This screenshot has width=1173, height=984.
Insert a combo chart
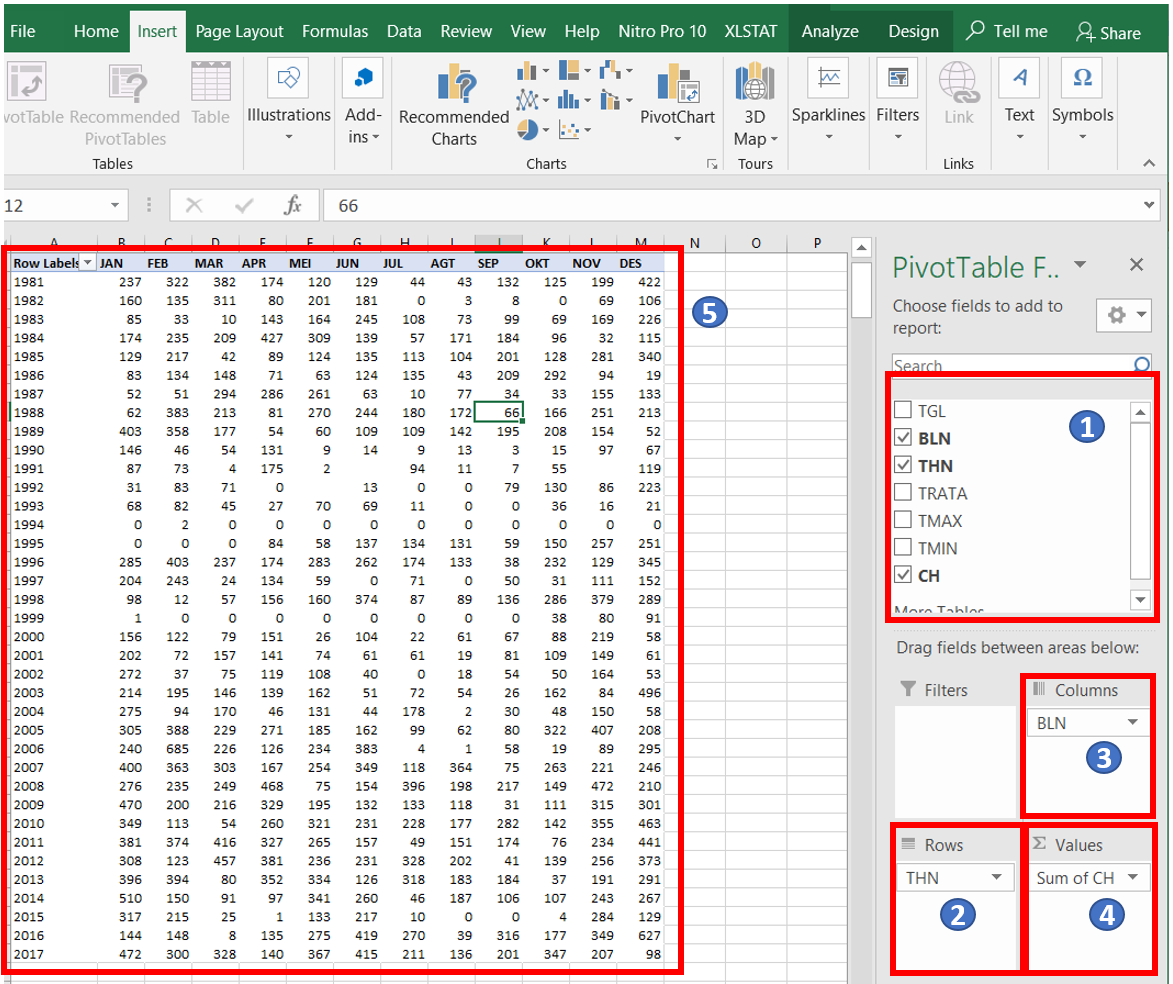616,100
